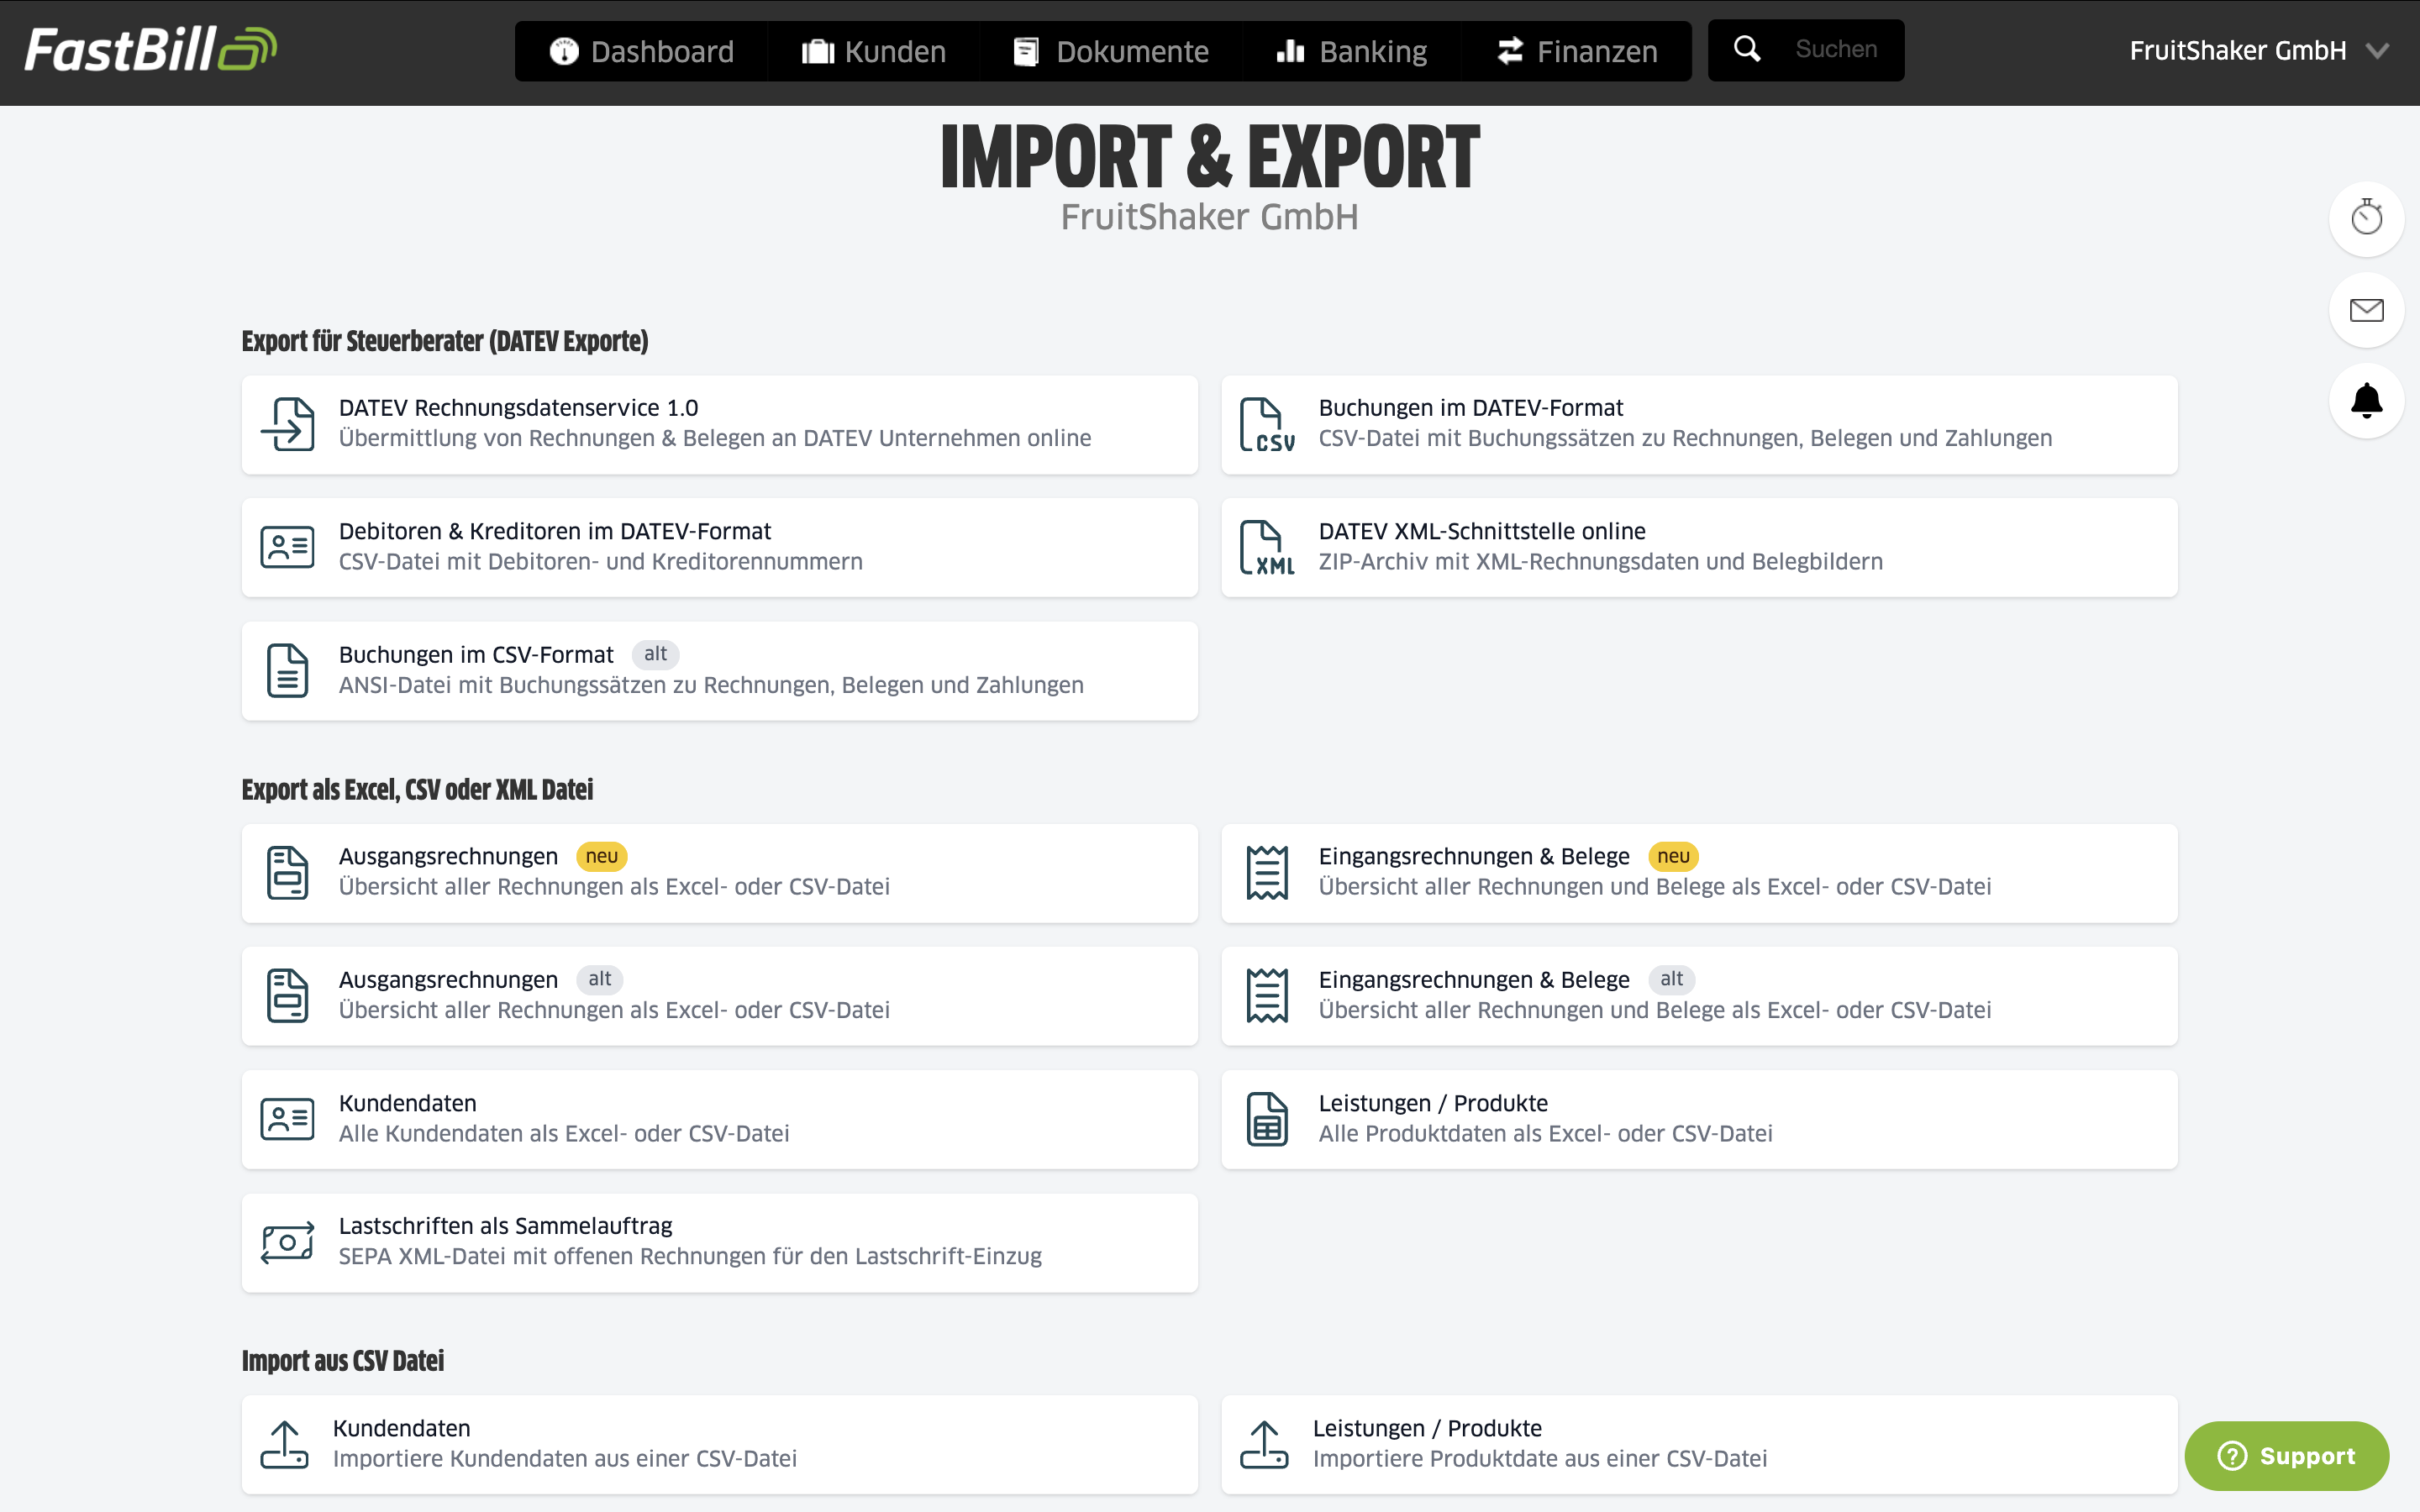Image resolution: width=2420 pixels, height=1512 pixels.
Task: Open the stopwatch time tracking icon
Action: (2366, 218)
